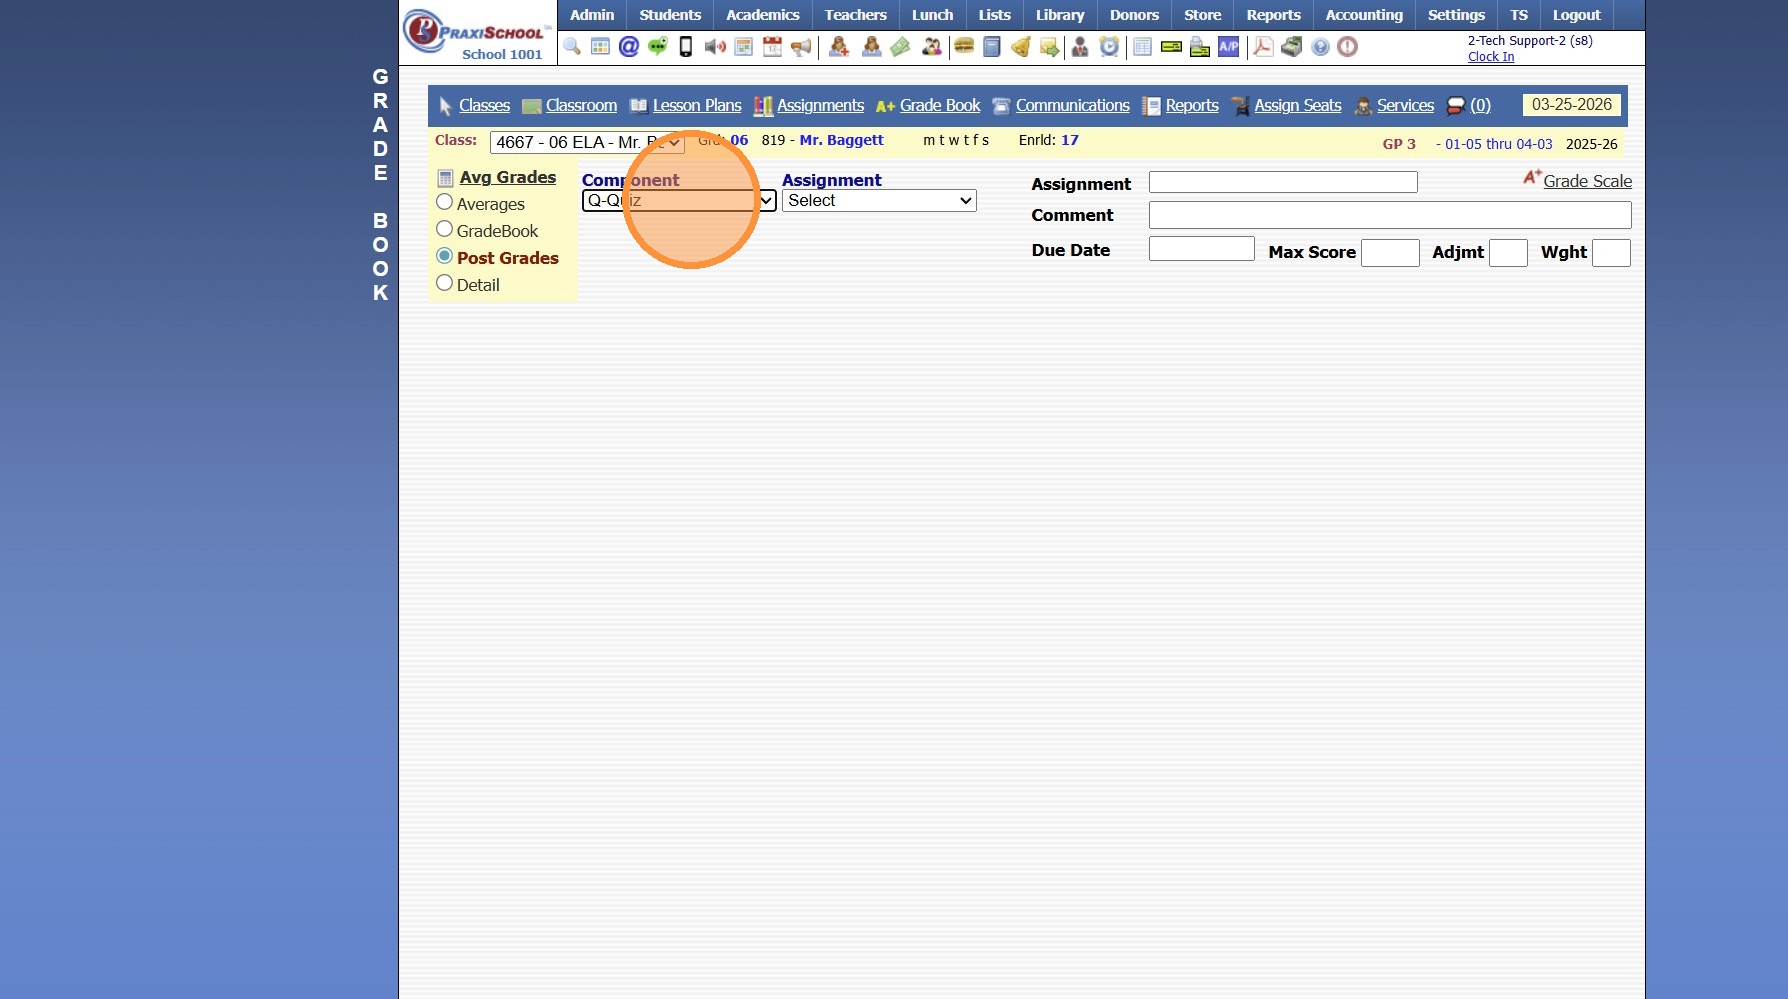The width and height of the screenshot is (1788, 999).
Task: Open the Library menu
Action: click(x=1060, y=15)
